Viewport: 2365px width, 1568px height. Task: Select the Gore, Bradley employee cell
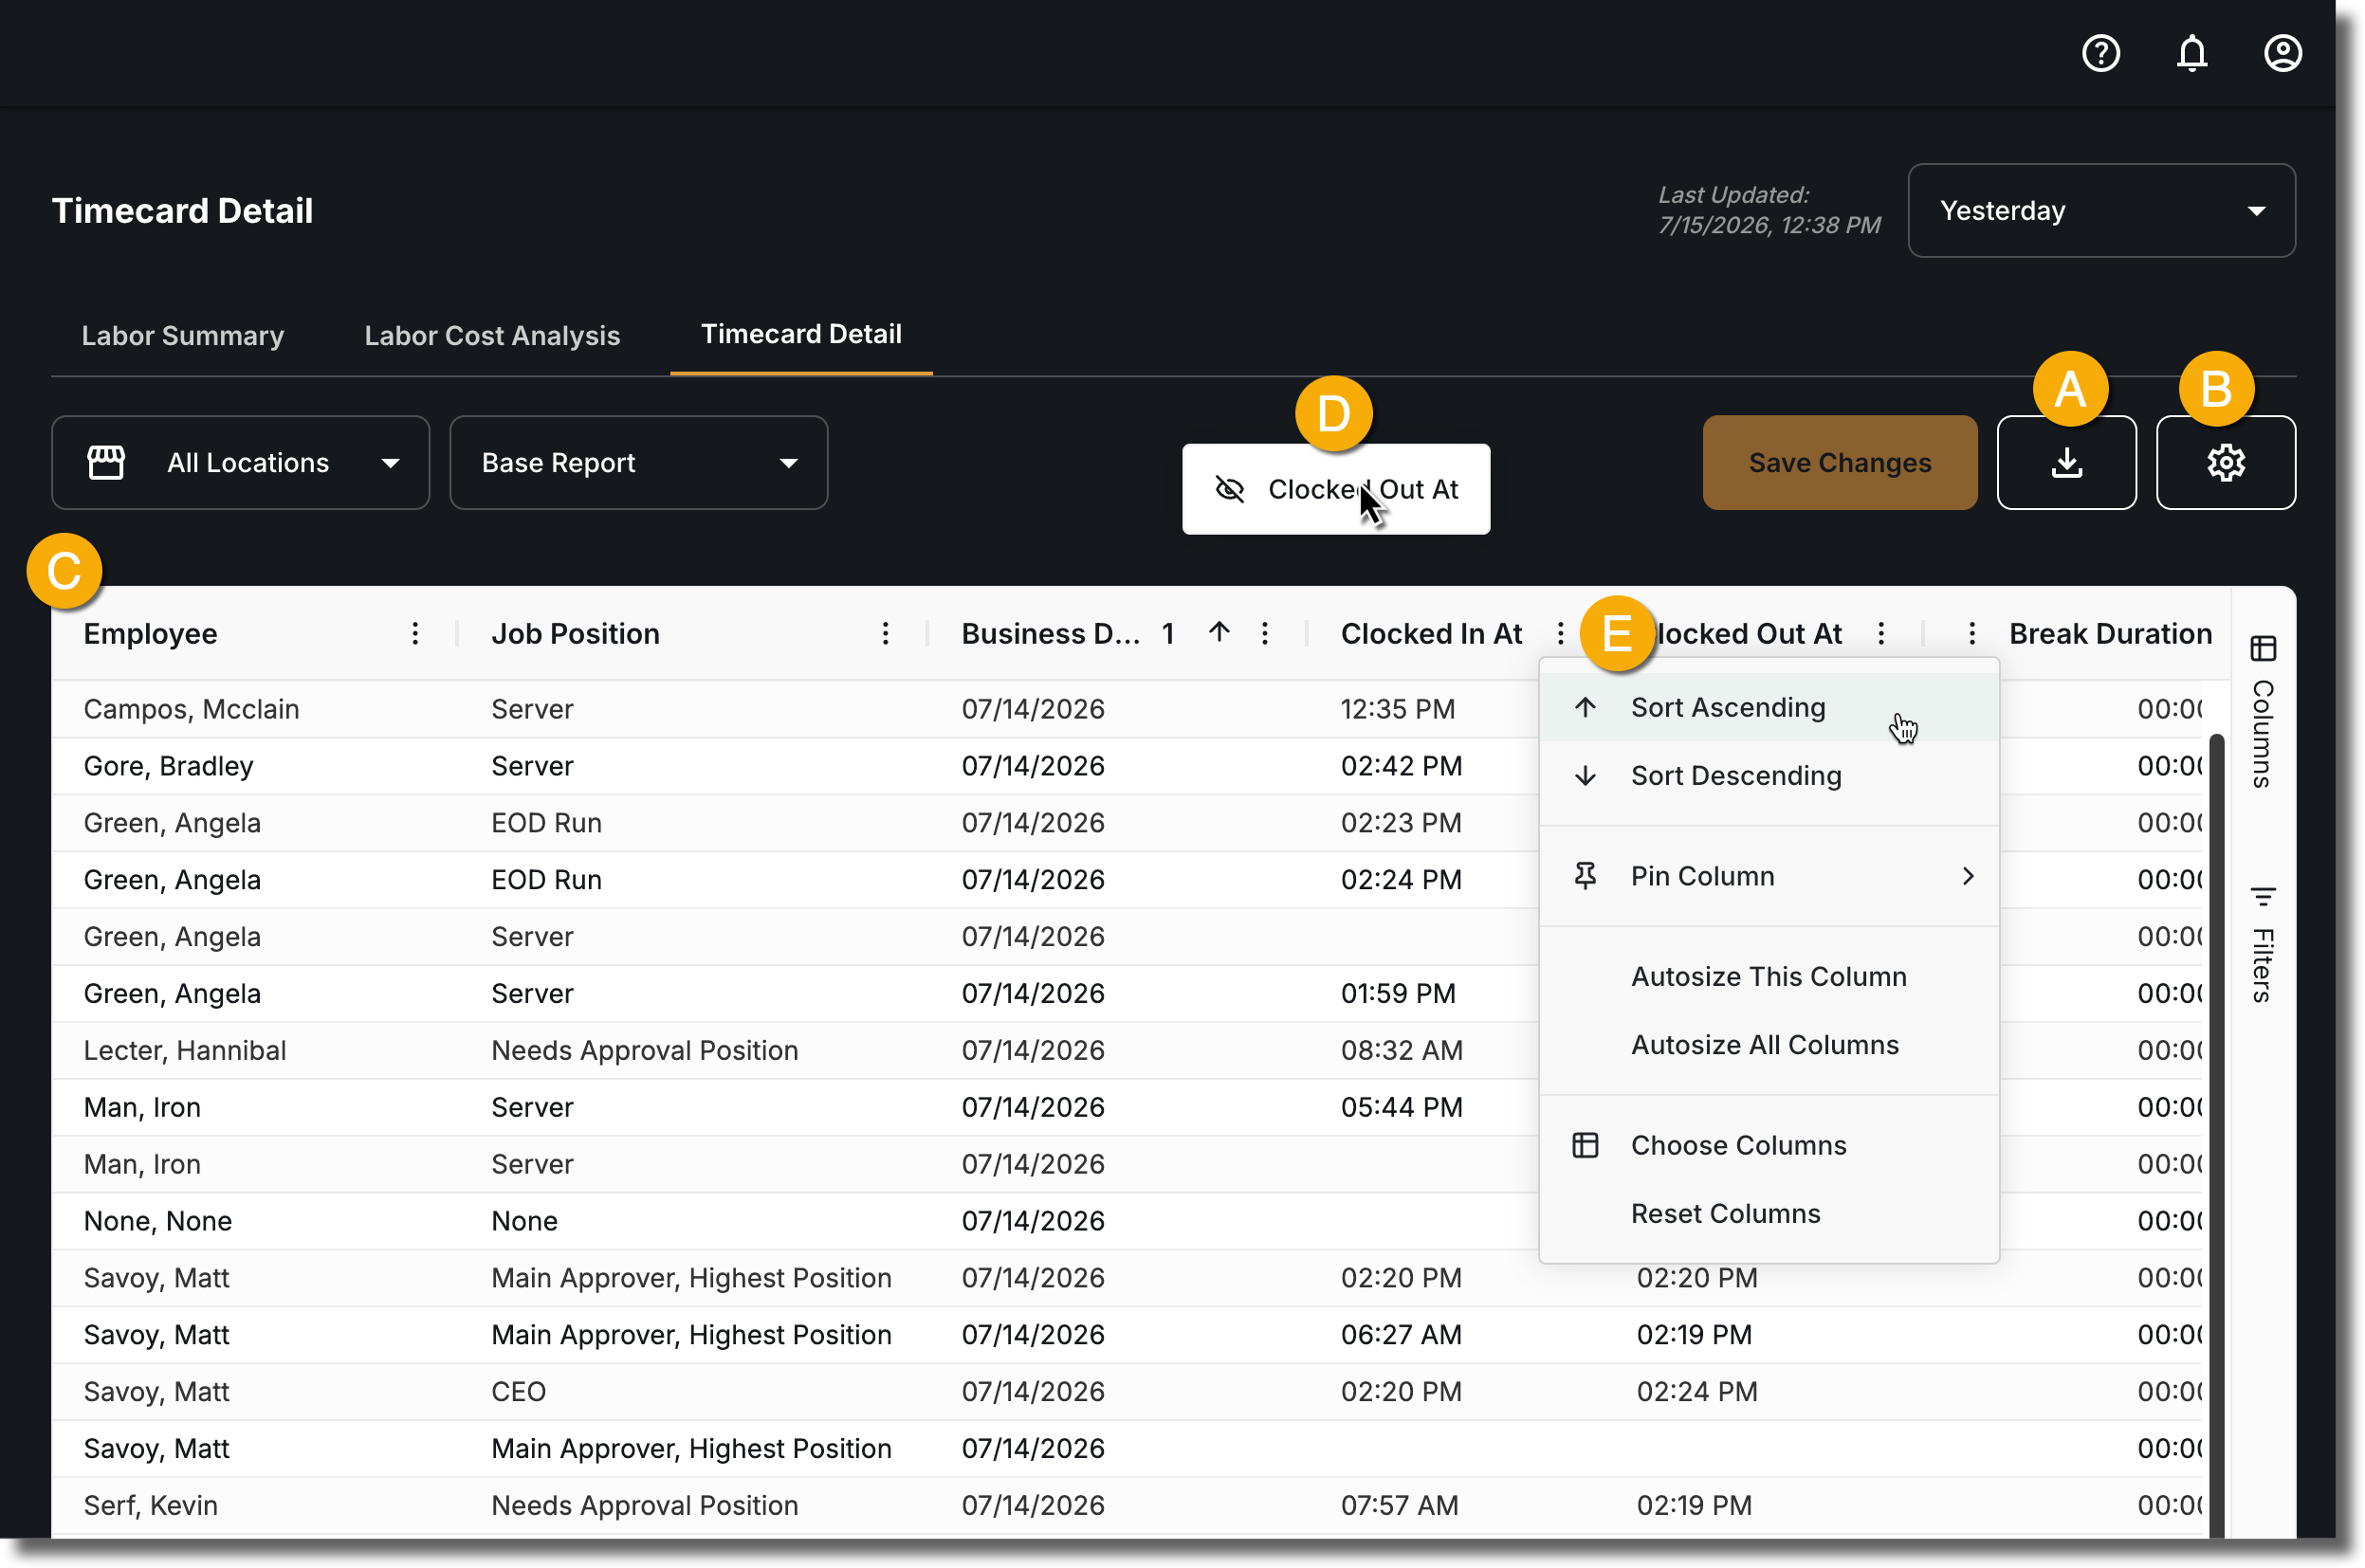point(168,766)
